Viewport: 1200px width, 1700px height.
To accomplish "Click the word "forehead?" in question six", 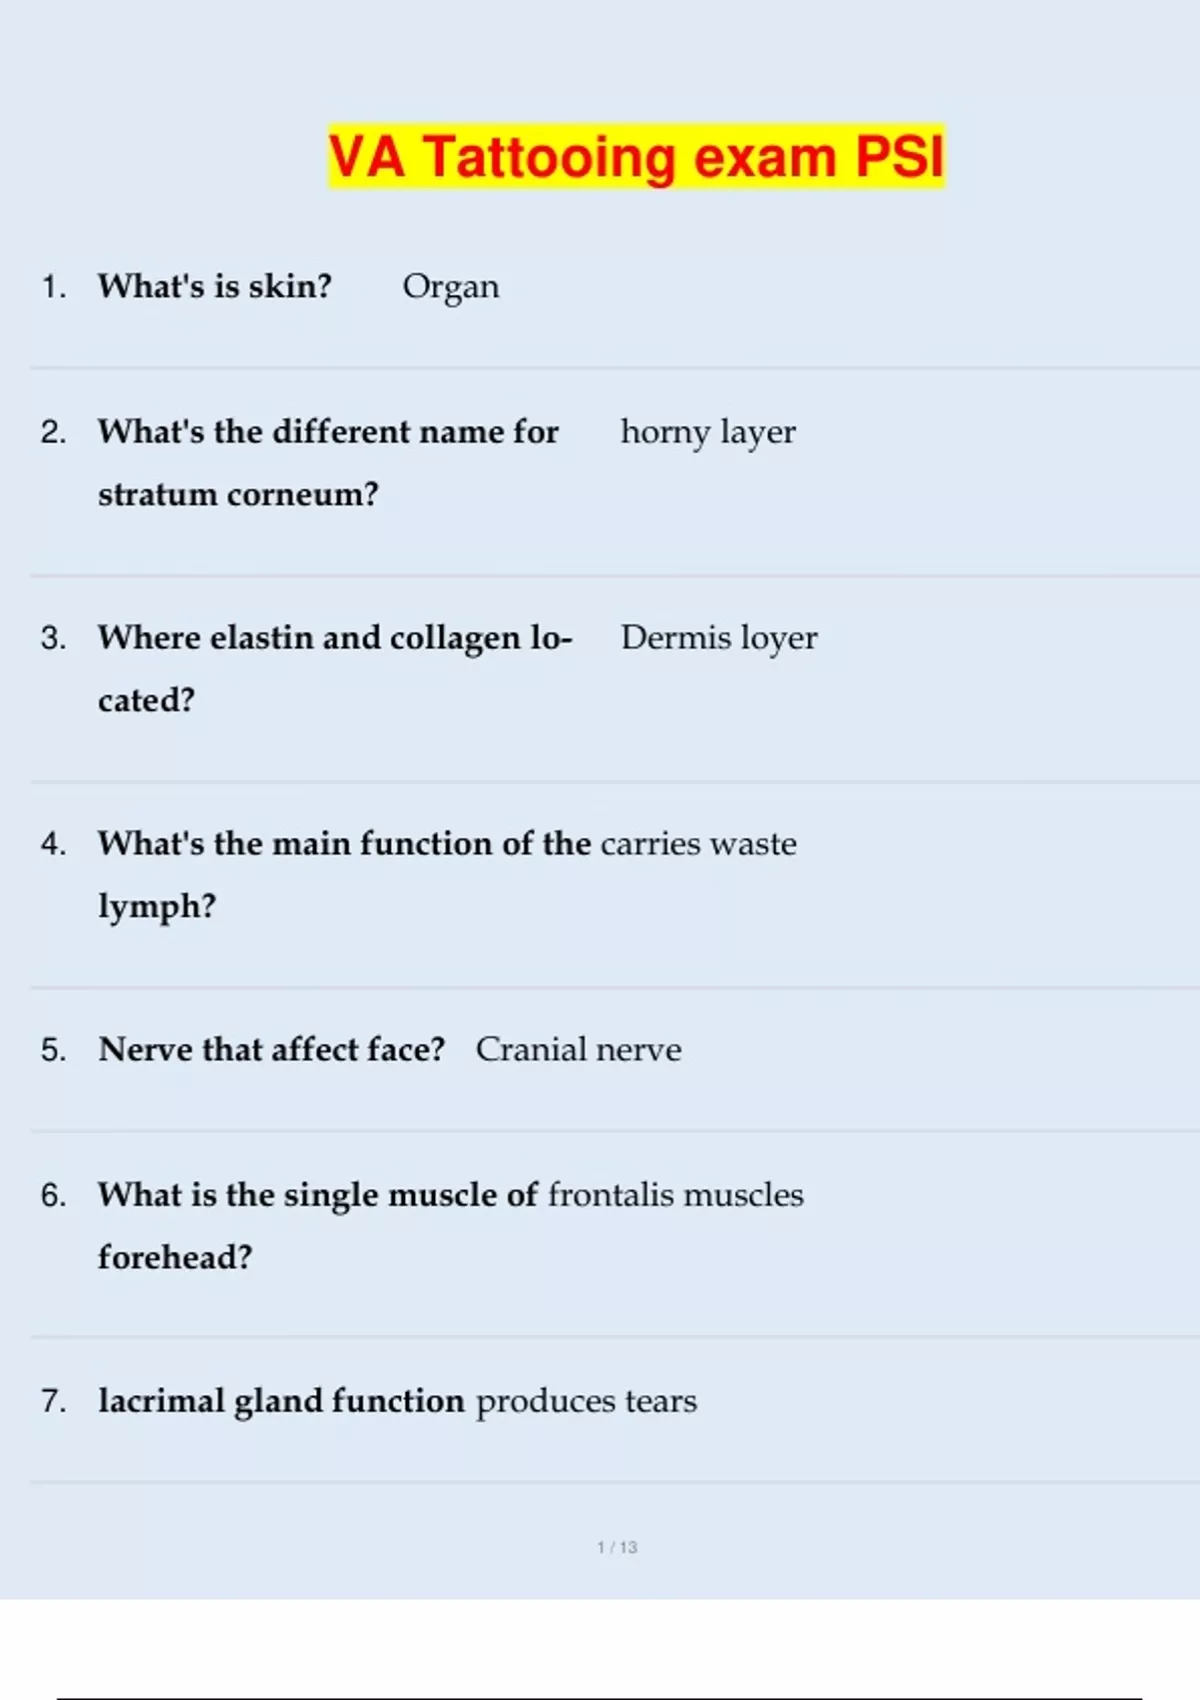I will coord(175,1257).
